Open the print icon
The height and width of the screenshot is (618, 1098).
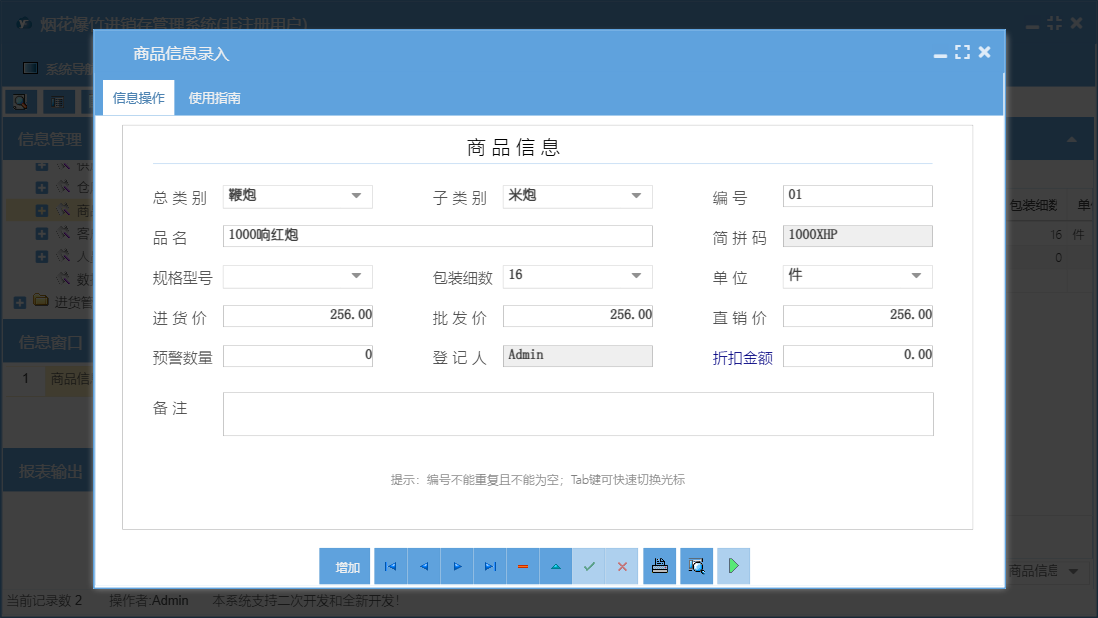[x=659, y=566]
